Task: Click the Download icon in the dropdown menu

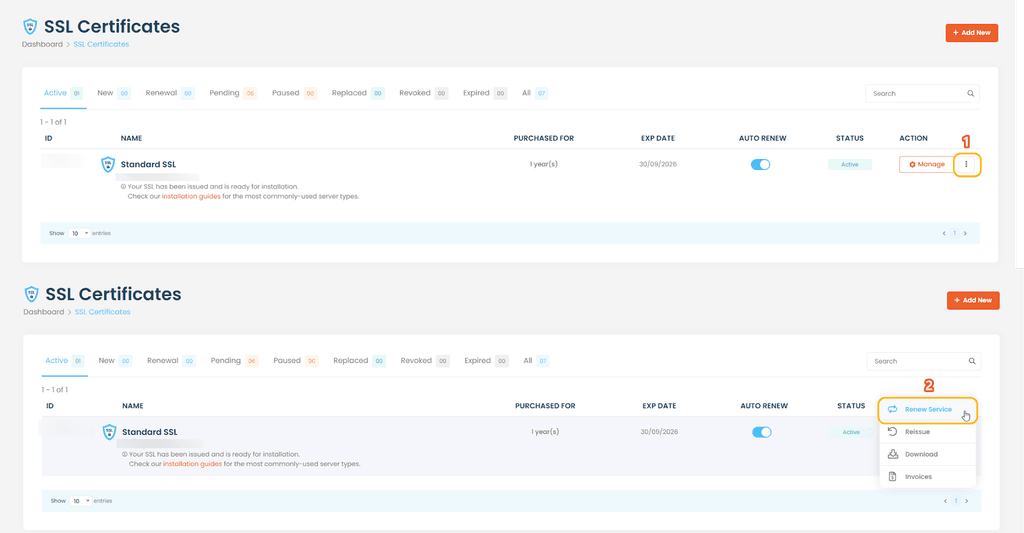Action: (893, 454)
